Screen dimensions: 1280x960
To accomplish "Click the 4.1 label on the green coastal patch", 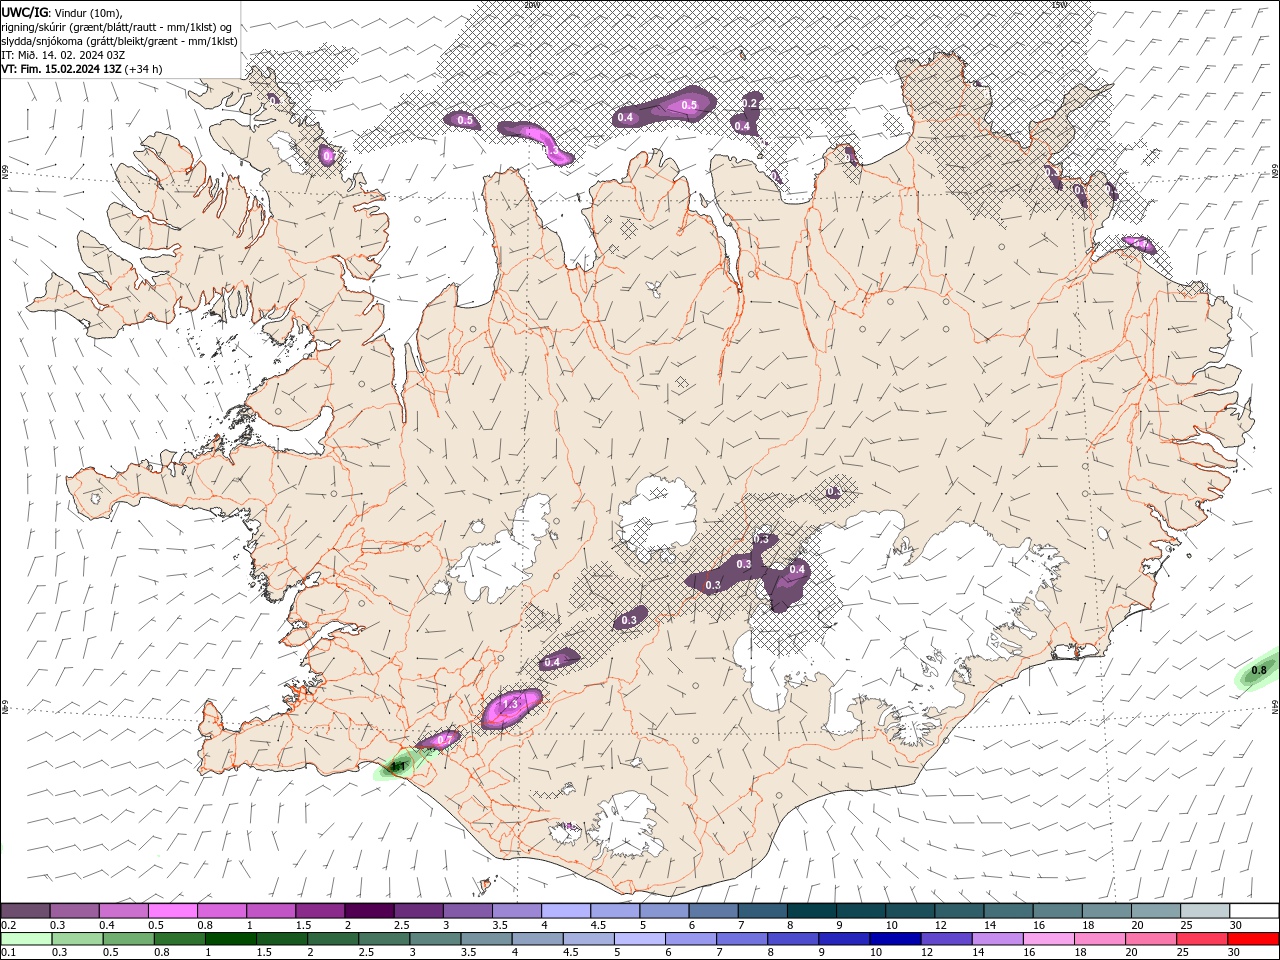I will click(x=398, y=767).
